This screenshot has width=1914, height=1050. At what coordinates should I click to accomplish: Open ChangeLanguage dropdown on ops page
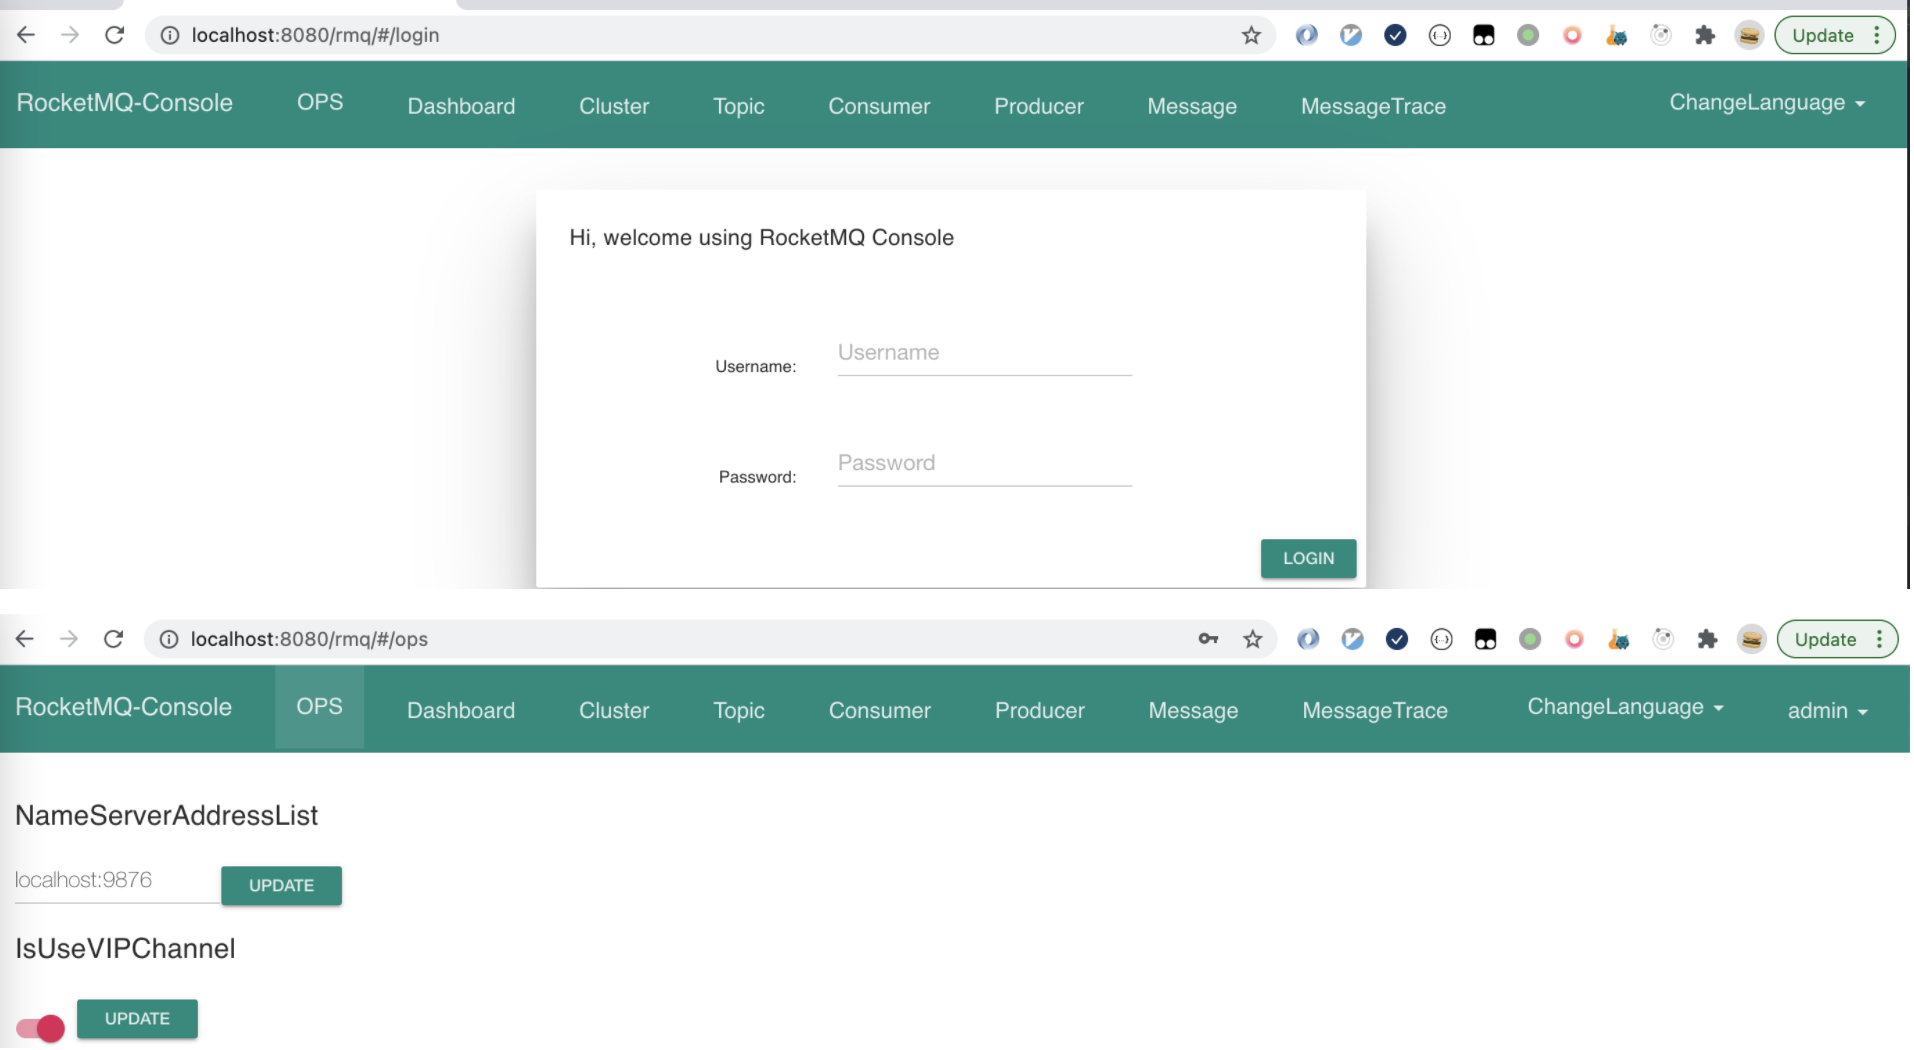[1625, 707]
